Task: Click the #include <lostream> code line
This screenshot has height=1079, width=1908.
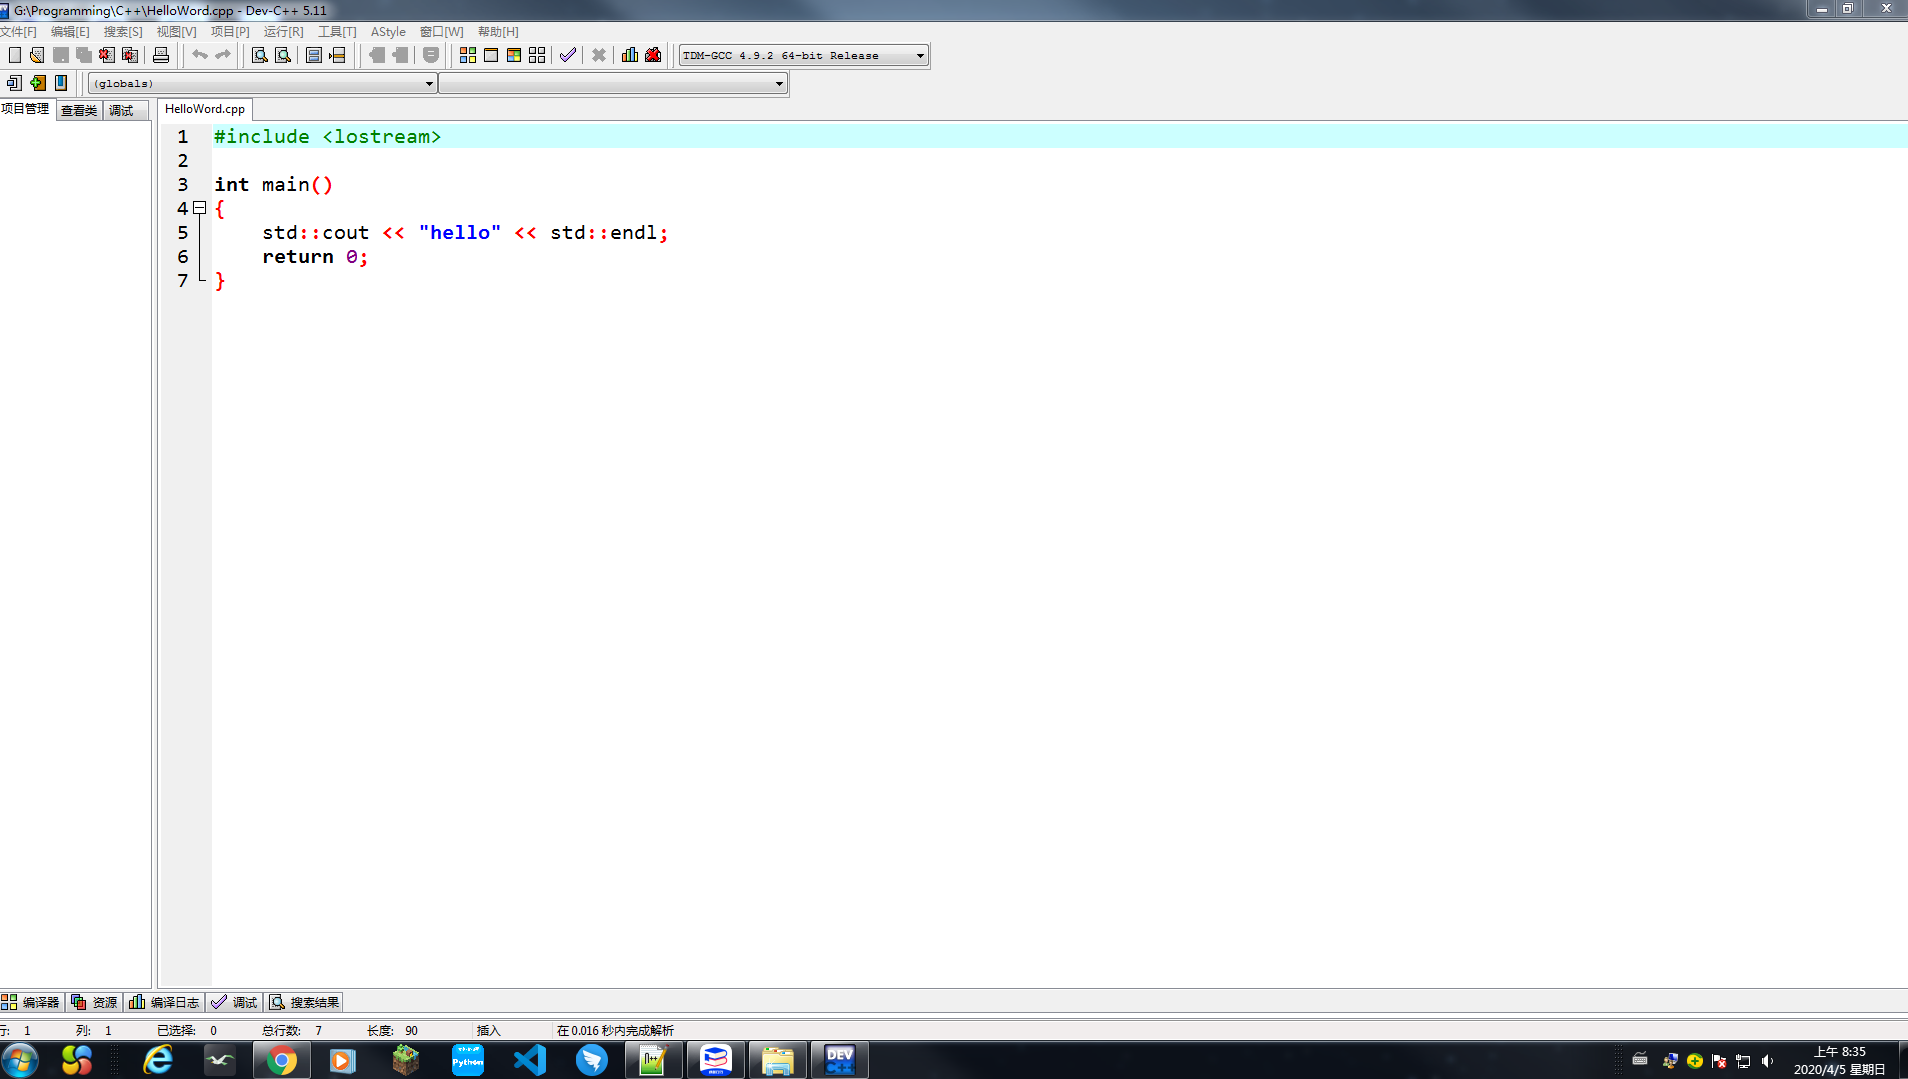Action: coord(327,136)
